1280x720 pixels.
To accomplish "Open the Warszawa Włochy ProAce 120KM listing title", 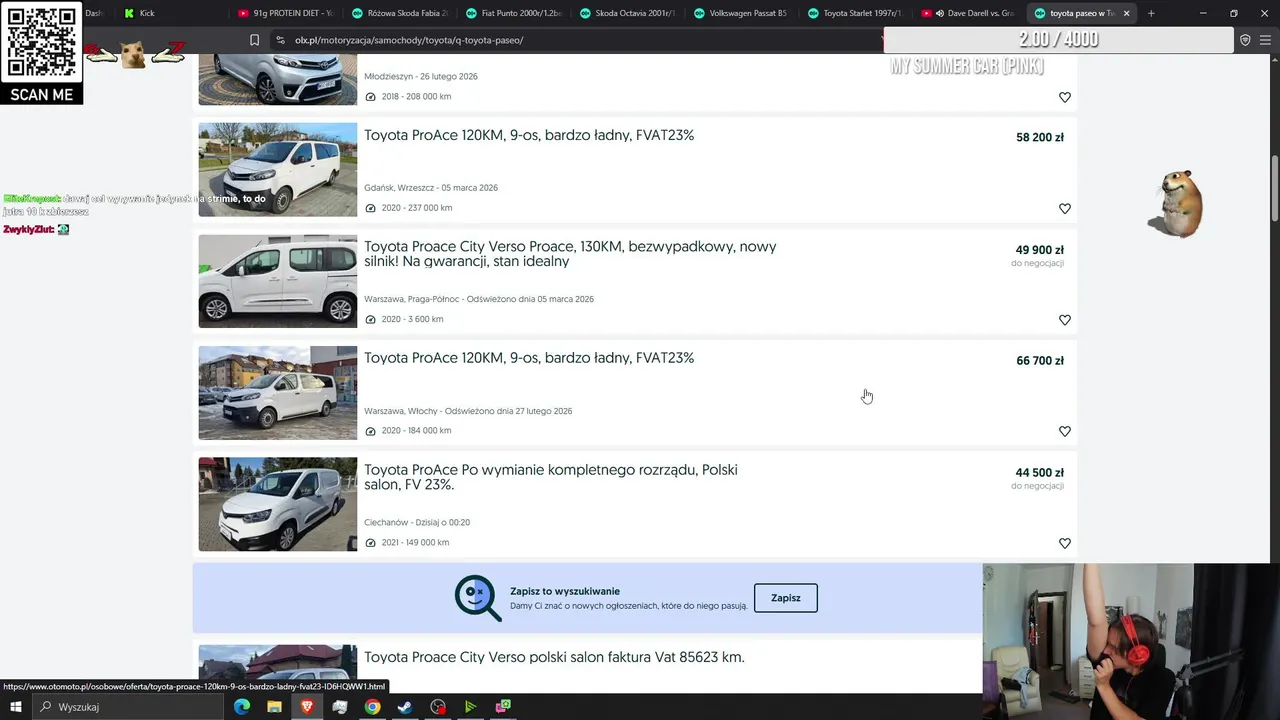I will (529, 358).
